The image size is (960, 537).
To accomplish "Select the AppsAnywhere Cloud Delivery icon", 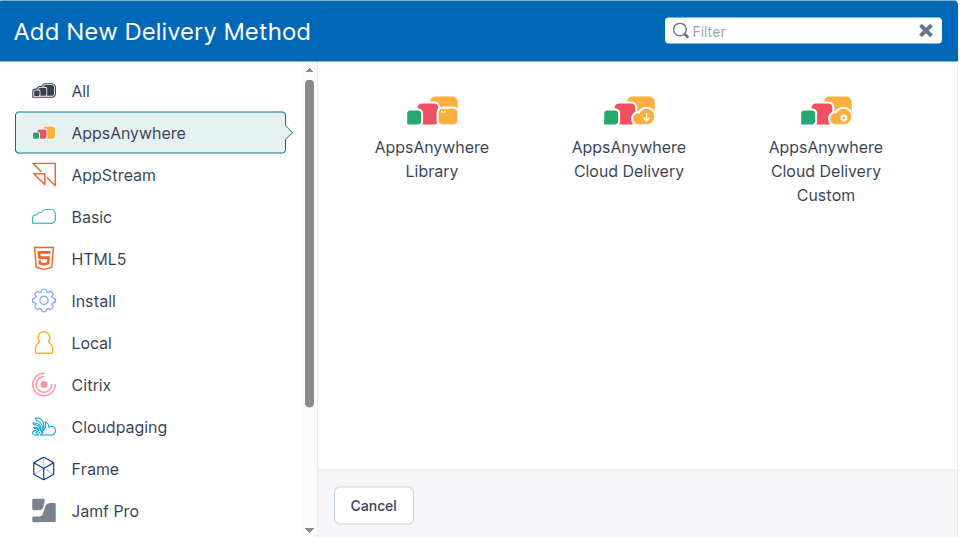I will pos(629,111).
